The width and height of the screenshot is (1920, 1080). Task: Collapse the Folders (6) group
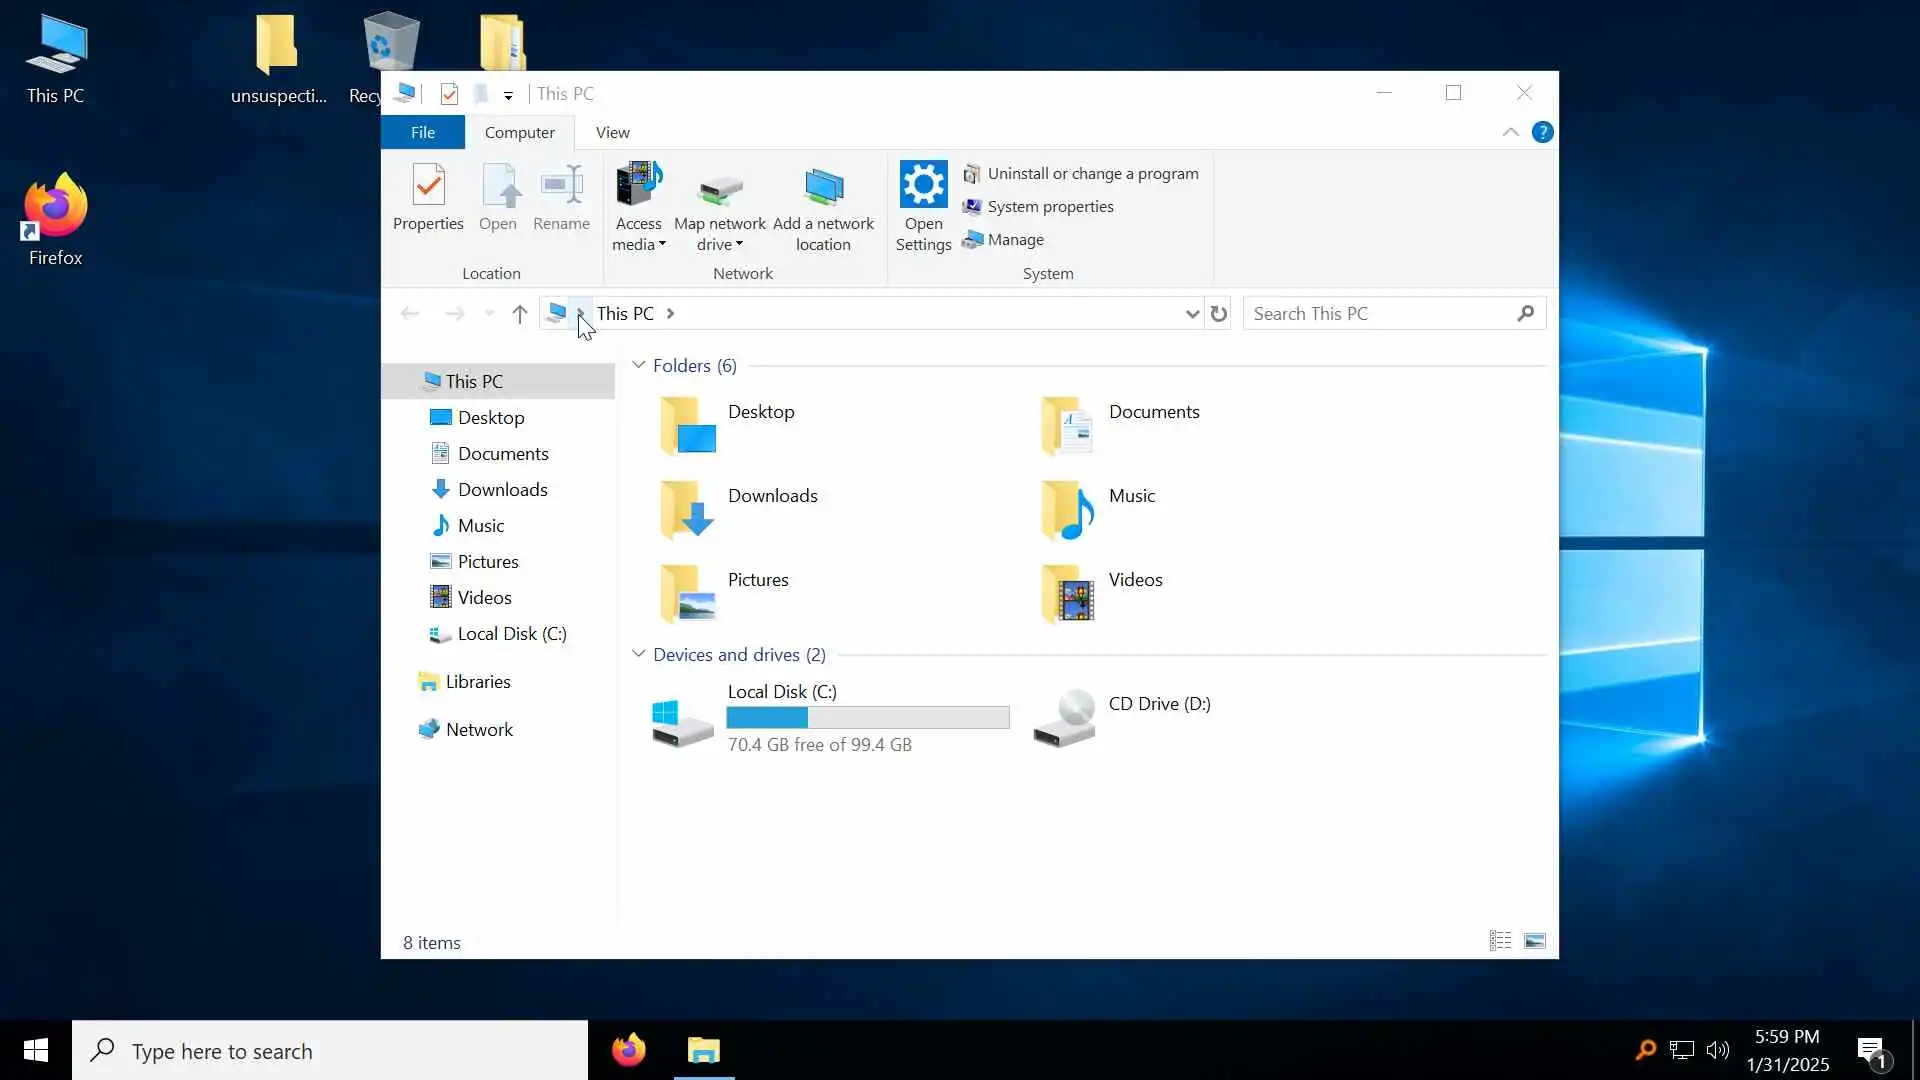click(x=639, y=366)
